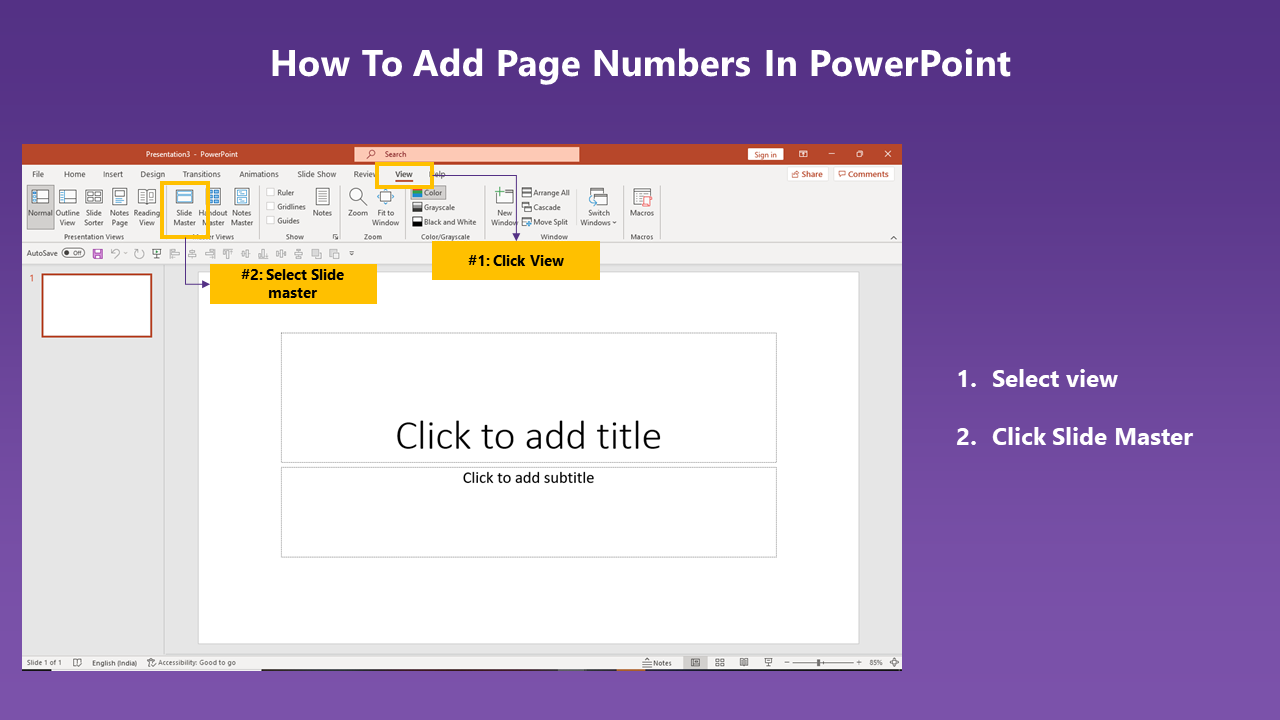1280x720 pixels.
Task: Collapse the ribbon with the chevron
Action: coord(893,237)
